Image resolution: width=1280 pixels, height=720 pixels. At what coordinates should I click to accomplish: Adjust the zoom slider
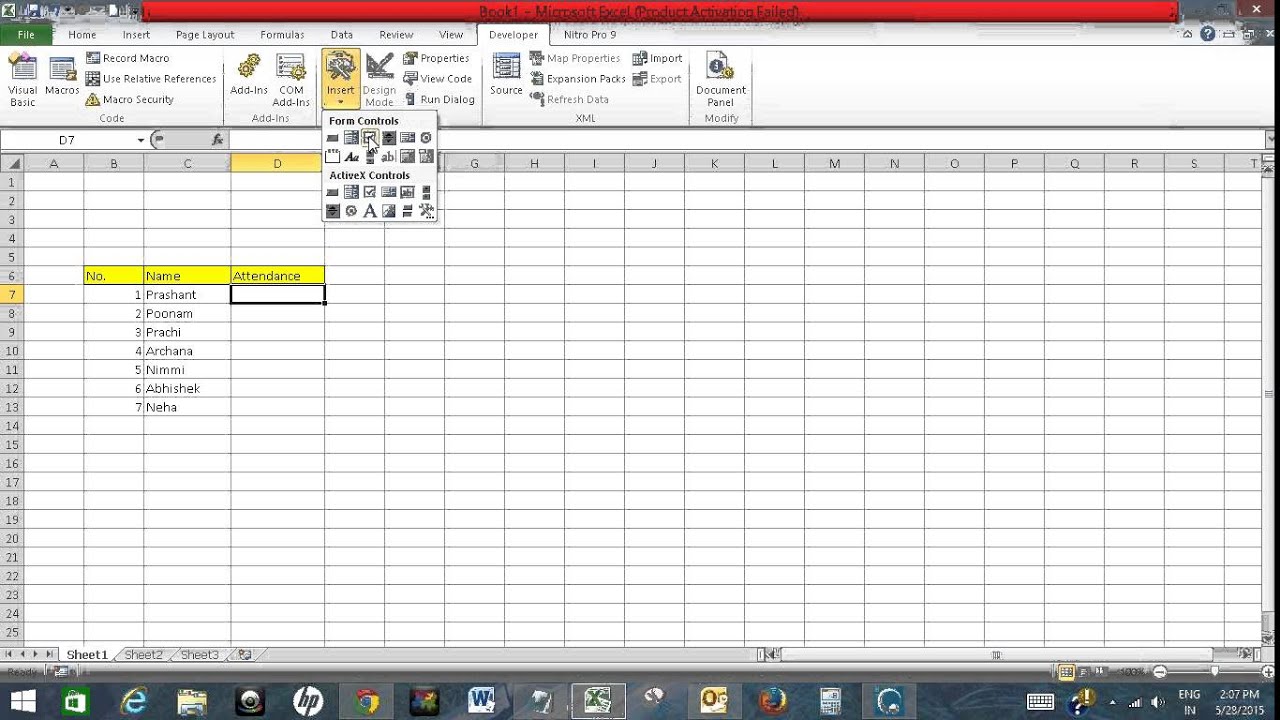pos(1214,672)
